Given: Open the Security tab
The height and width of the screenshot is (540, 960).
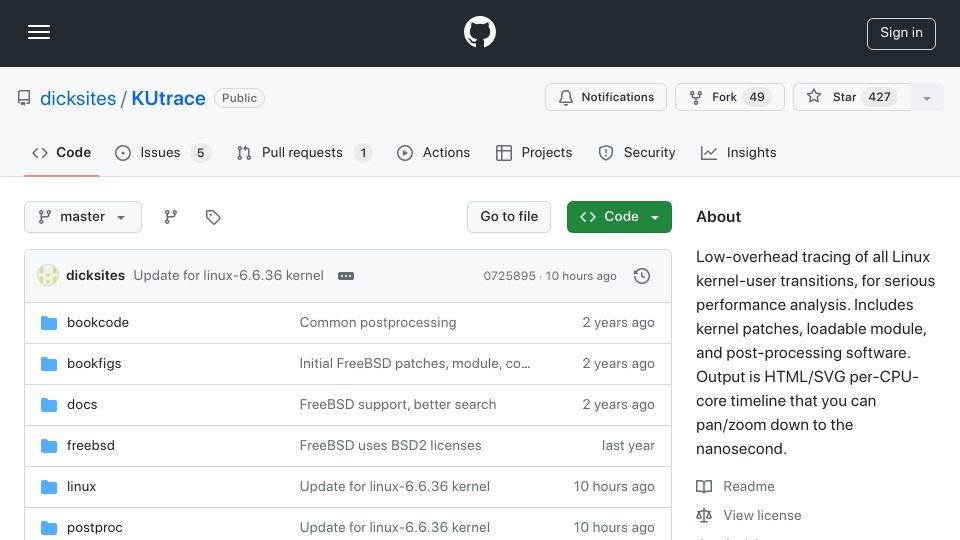Looking at the screenshot, I should click(x=637, y=152).
